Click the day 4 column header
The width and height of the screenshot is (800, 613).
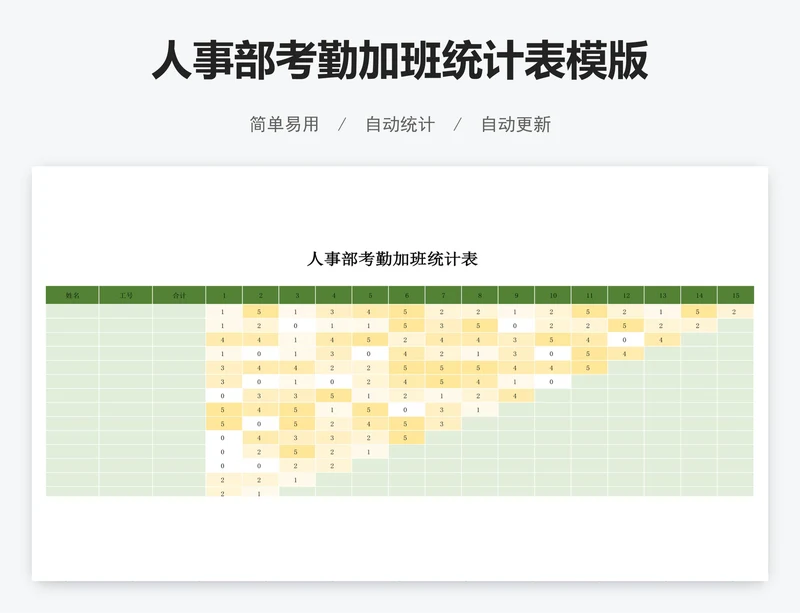pos(334,296)
